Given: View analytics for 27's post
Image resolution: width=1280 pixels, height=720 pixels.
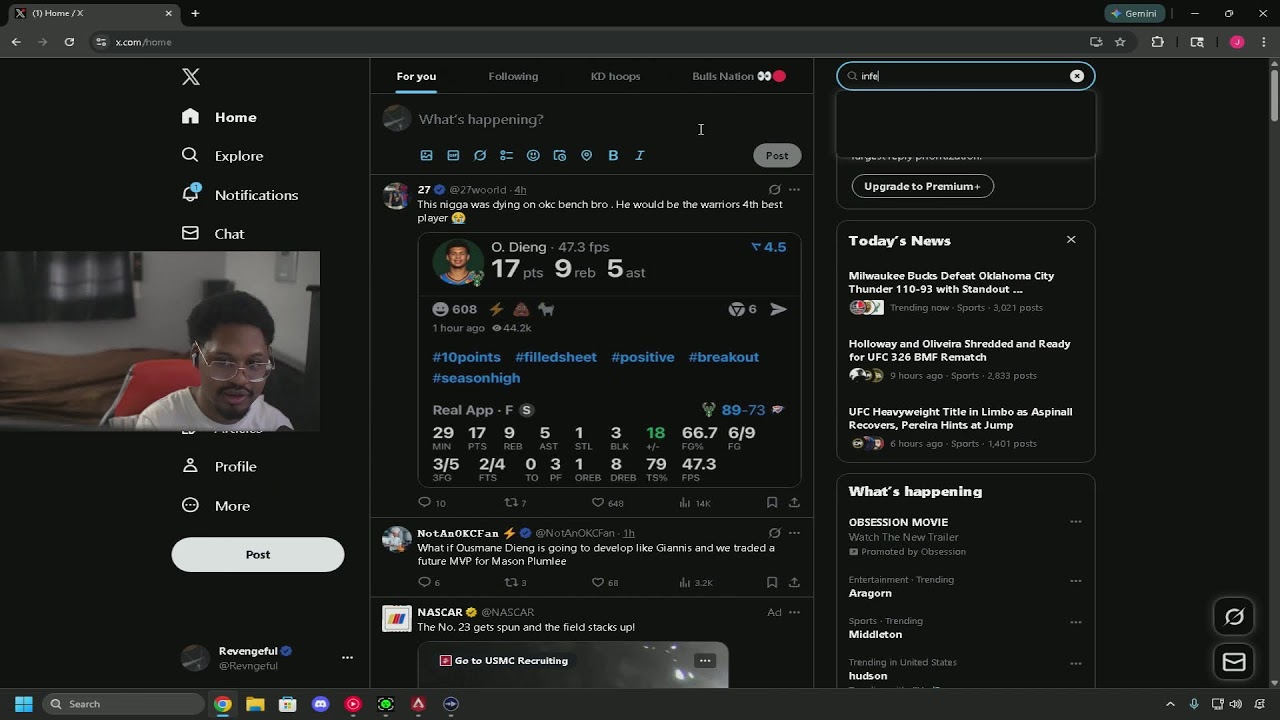Looking at the screenshot, I should click(x=694, y=503).
